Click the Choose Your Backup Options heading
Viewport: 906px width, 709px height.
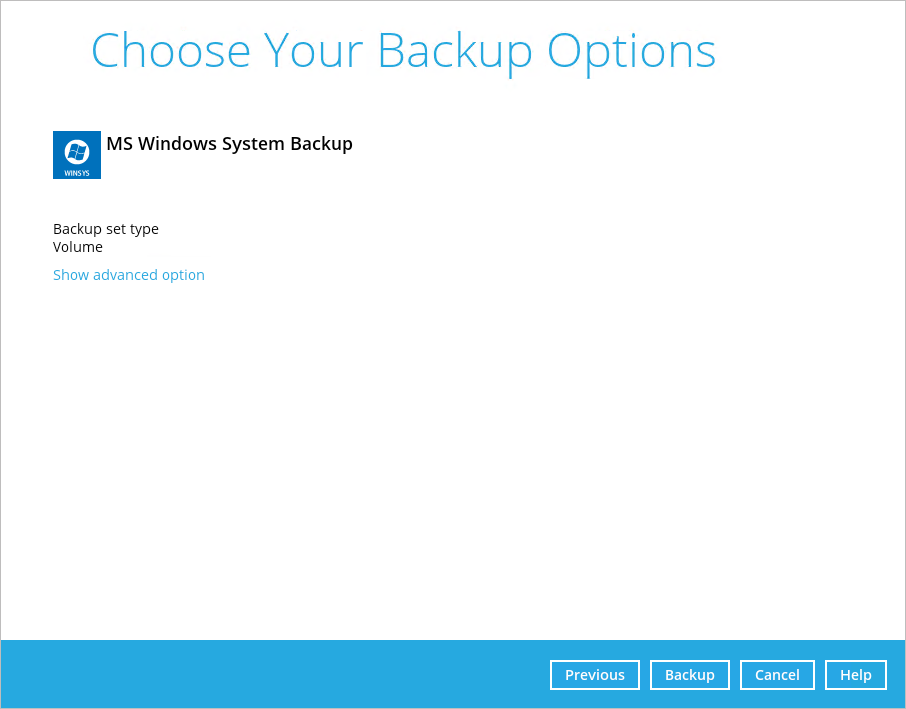(403, 50)
